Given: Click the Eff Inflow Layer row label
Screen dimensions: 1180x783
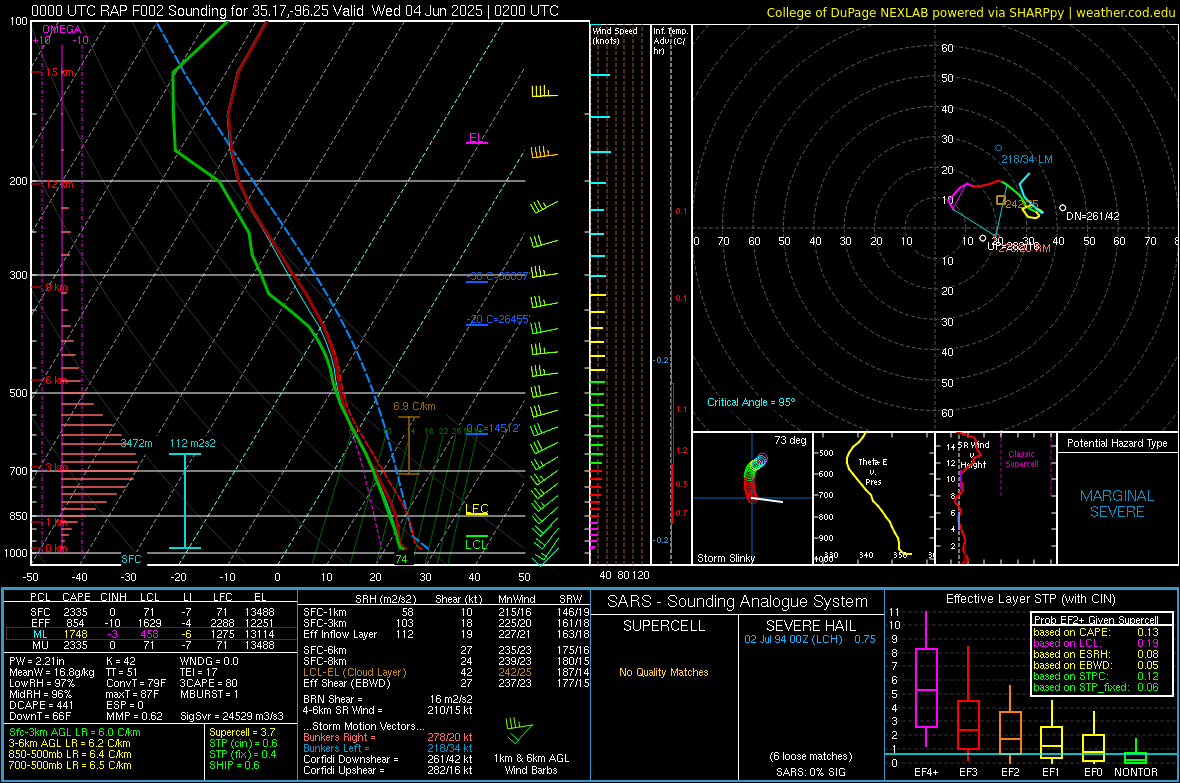Looking at the screenshot, I should tap(340, 634).
